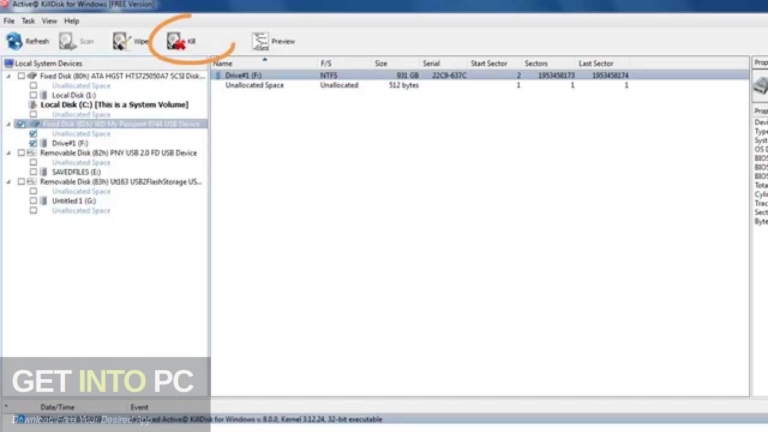
Task: Check the SAVEDFILES (E:) checkbox
Action: [x=33, y=172]
